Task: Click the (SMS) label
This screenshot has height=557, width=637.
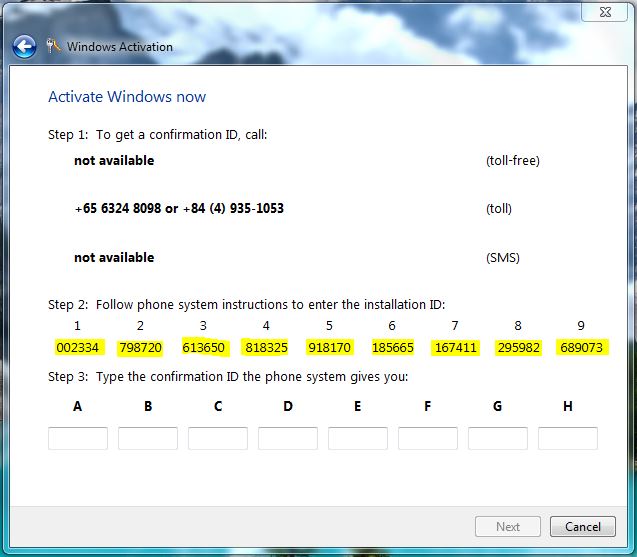Action: pyautogui.click(x=503, y=258)
